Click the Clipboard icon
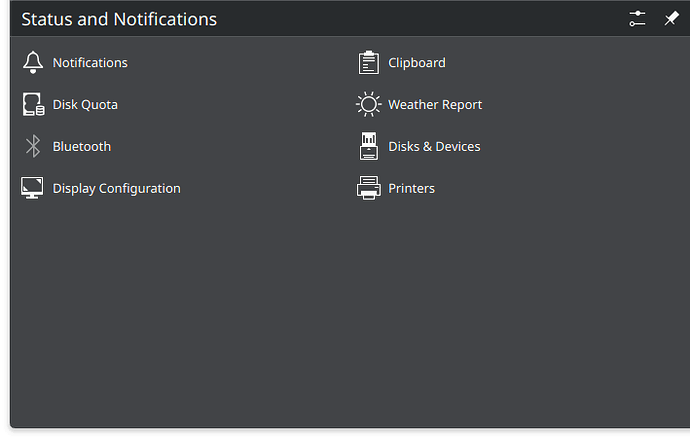Image resolution: width=690 pixels, height=437 pixels. pos(369,62)
